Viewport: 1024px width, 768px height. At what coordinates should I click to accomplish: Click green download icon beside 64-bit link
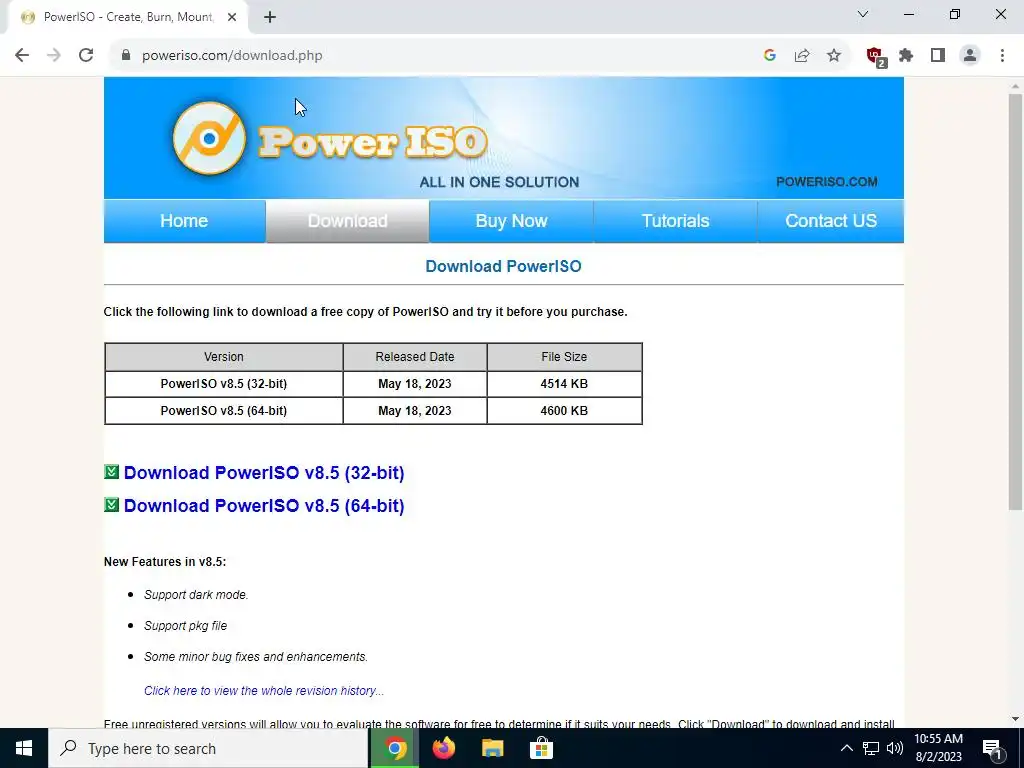(112, 504)
